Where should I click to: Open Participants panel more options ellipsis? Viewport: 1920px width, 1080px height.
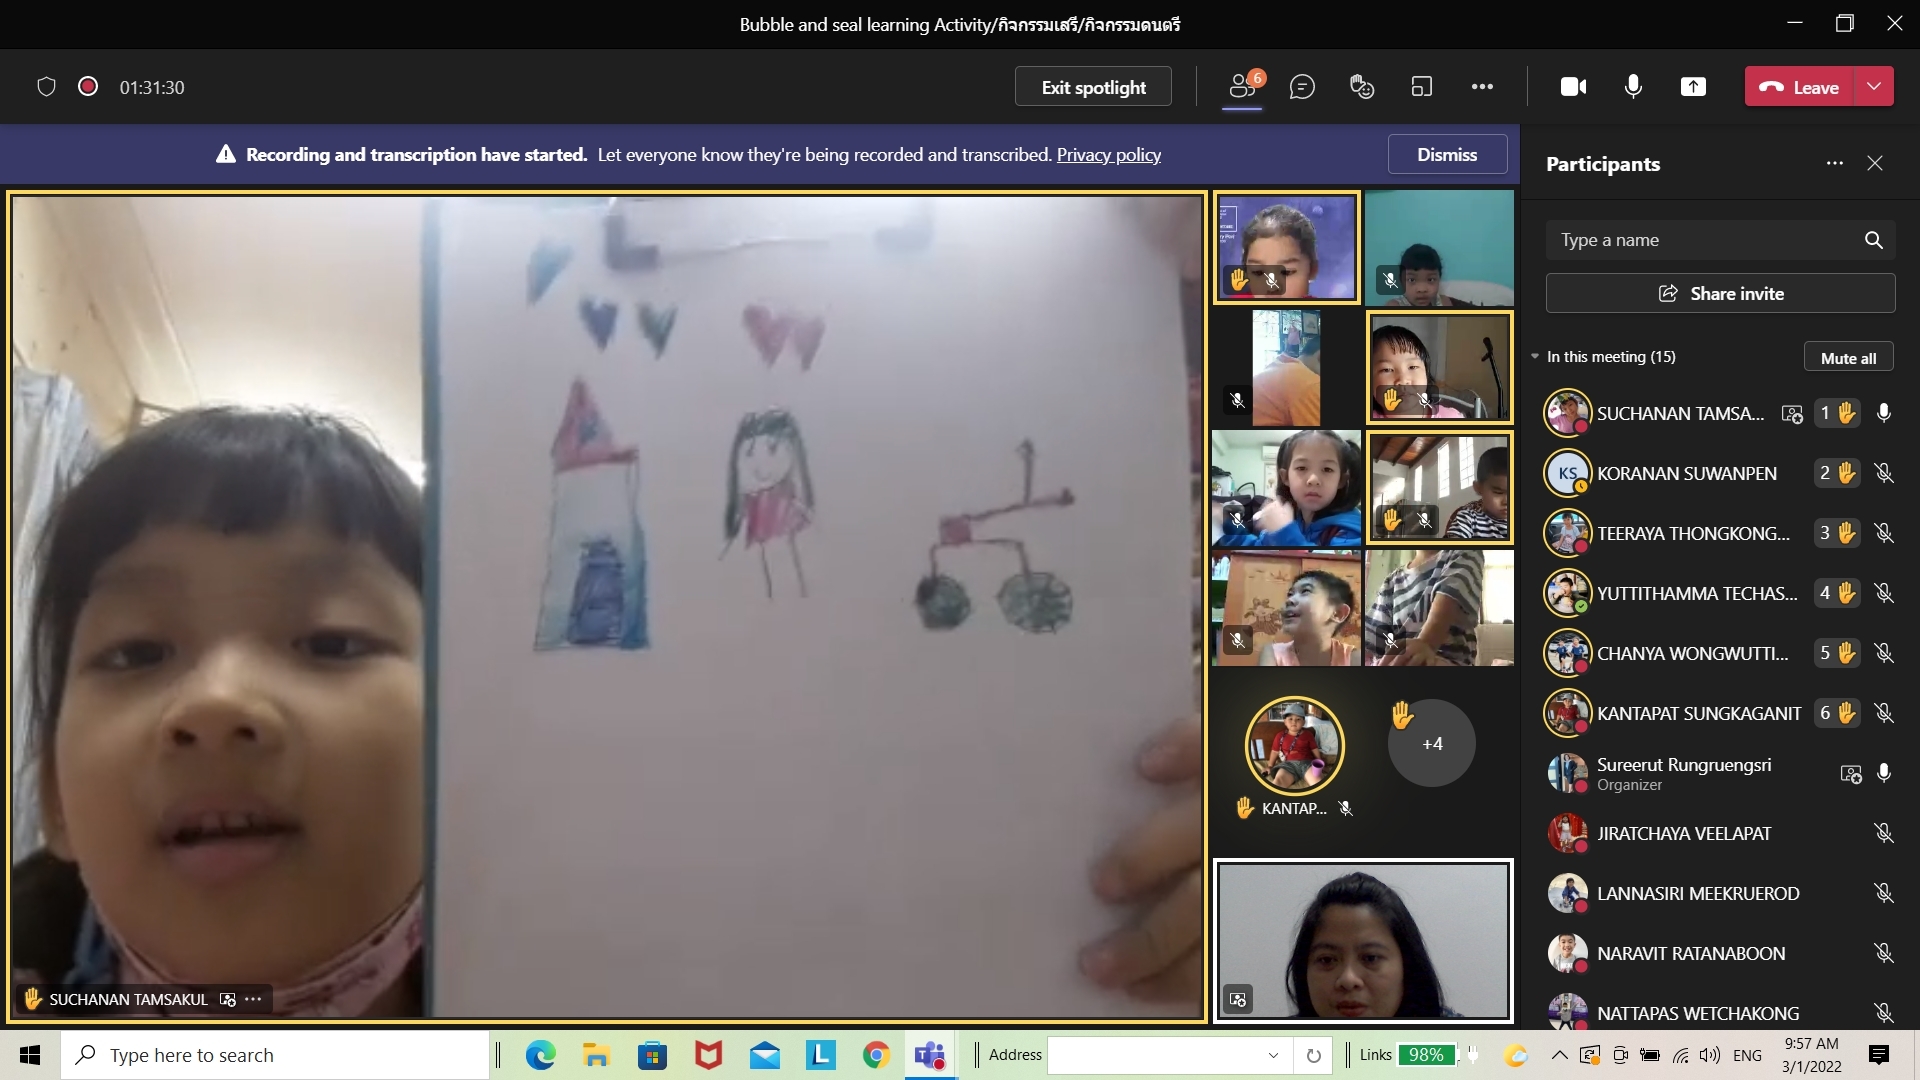1834,163
